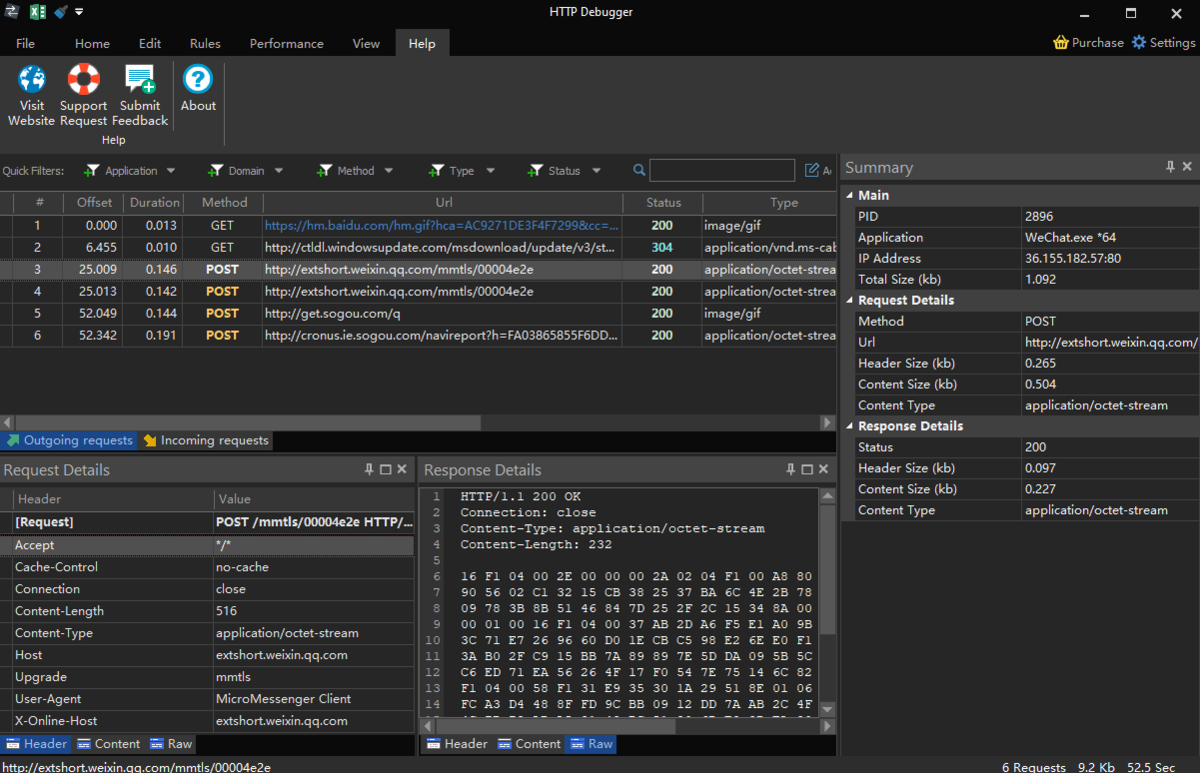The height and width of the screenshot is (773, 1200).
Task: Switch Request Details to the Content tab
Action: (109, 744)
